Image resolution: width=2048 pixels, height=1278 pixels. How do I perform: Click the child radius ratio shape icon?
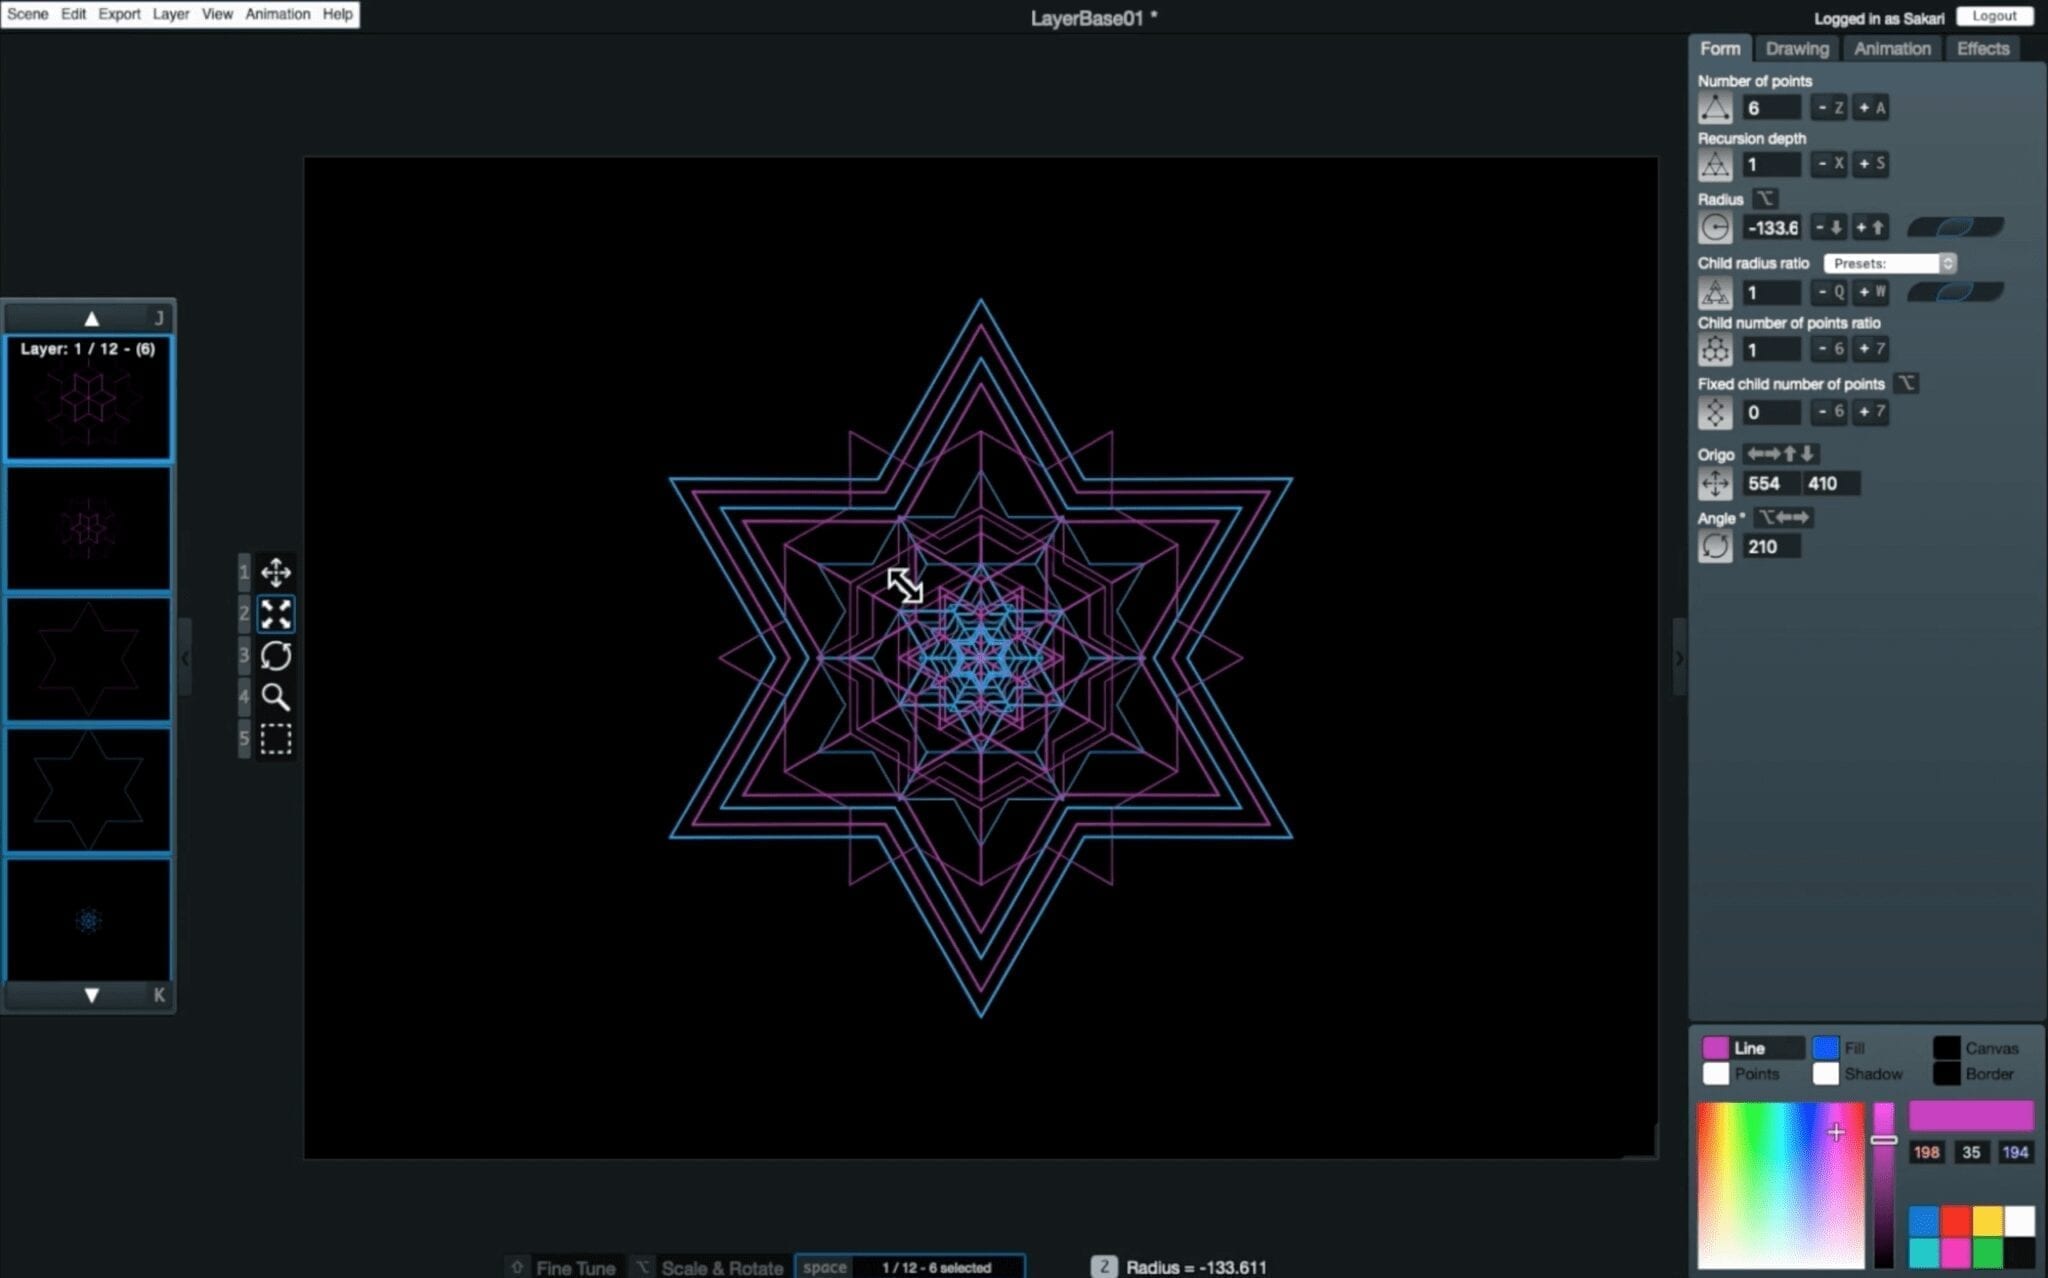(x=1712, y=292)
